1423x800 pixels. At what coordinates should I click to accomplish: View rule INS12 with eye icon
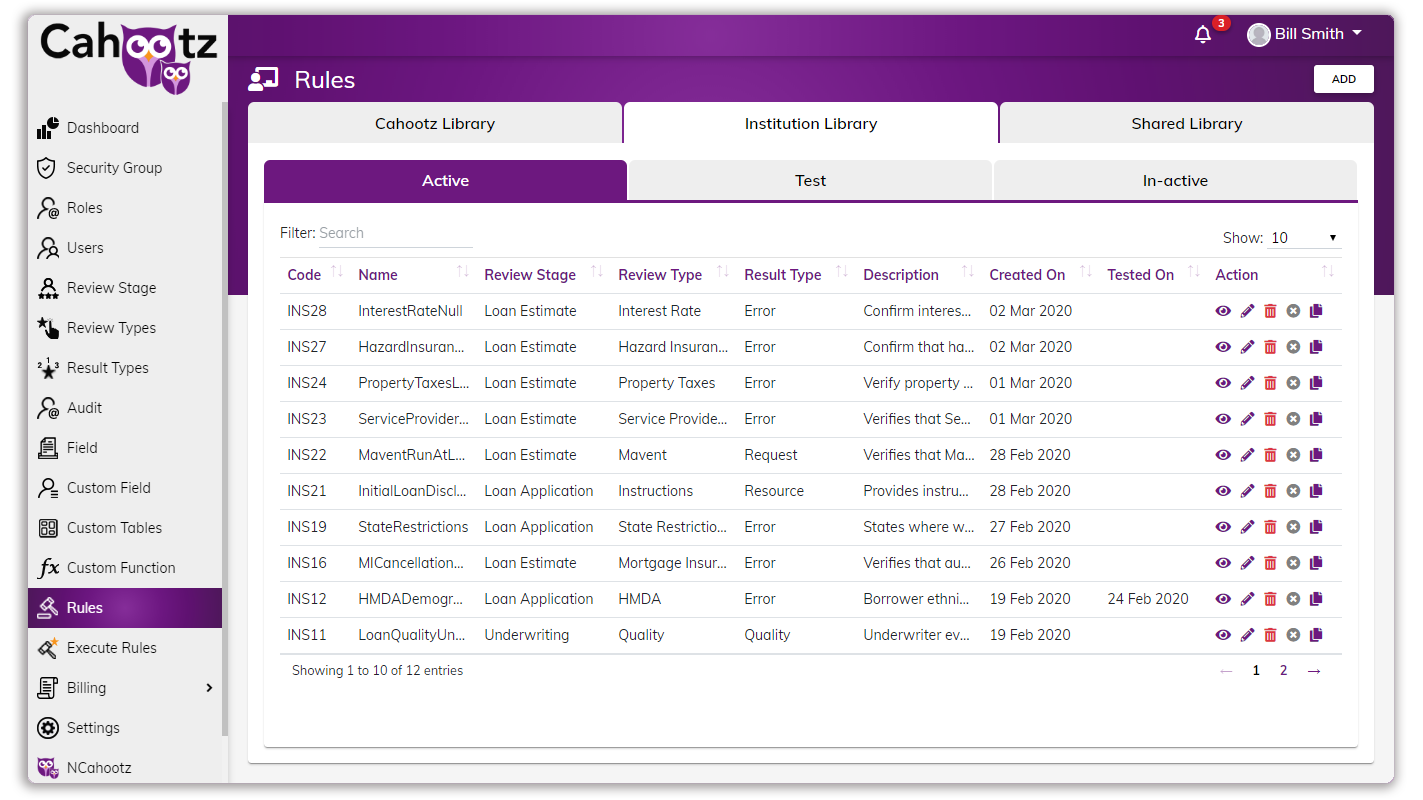click(1223, 599)
